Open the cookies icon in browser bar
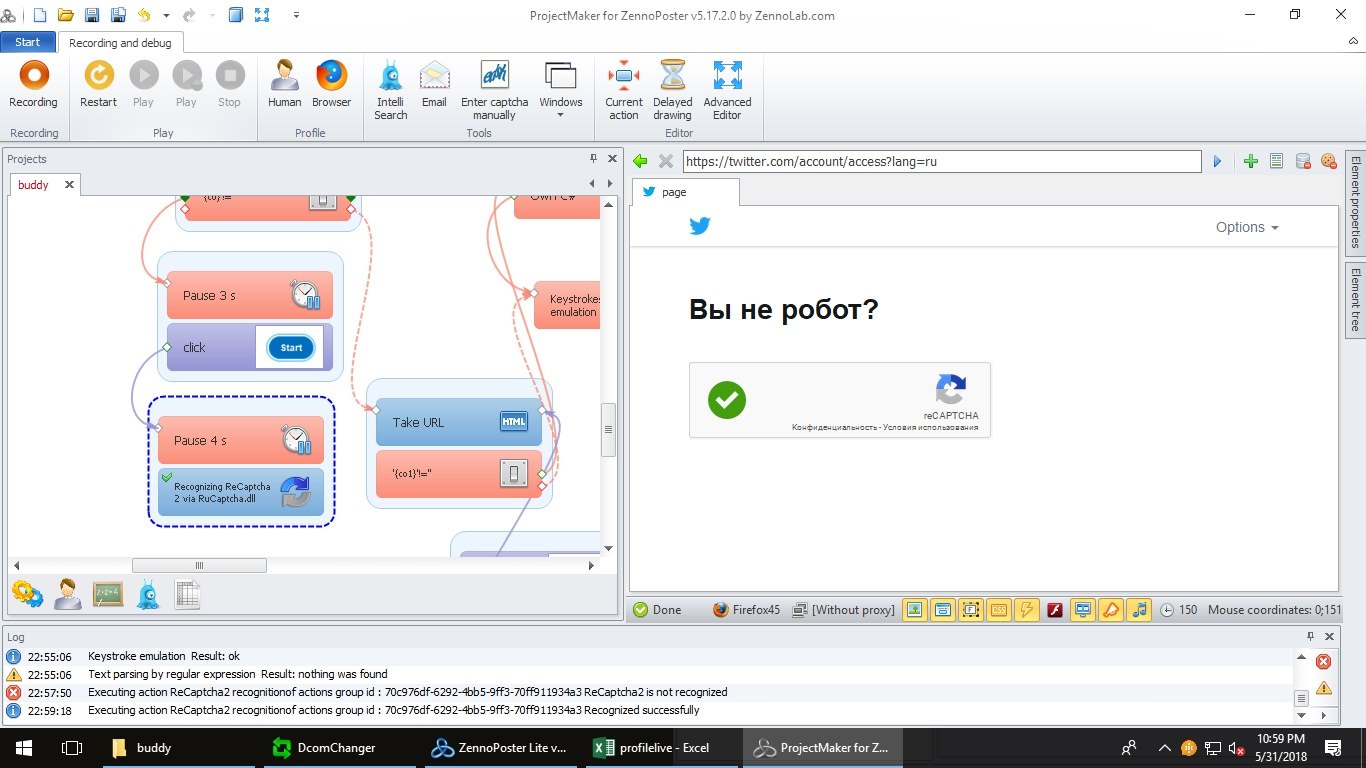1366x768 pixels. 1328,161
